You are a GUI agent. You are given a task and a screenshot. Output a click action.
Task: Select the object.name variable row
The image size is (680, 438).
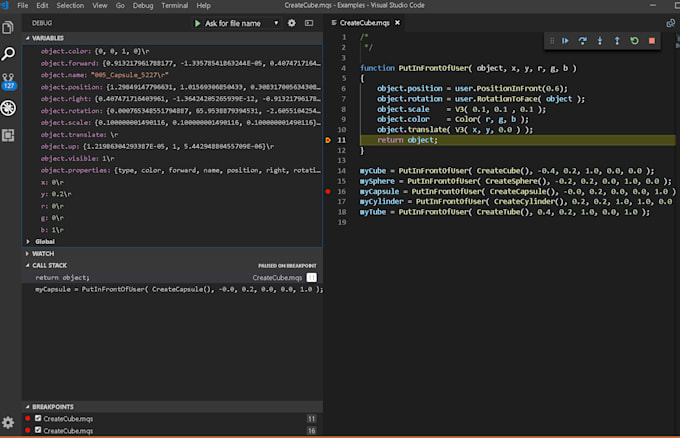[173, 75]
